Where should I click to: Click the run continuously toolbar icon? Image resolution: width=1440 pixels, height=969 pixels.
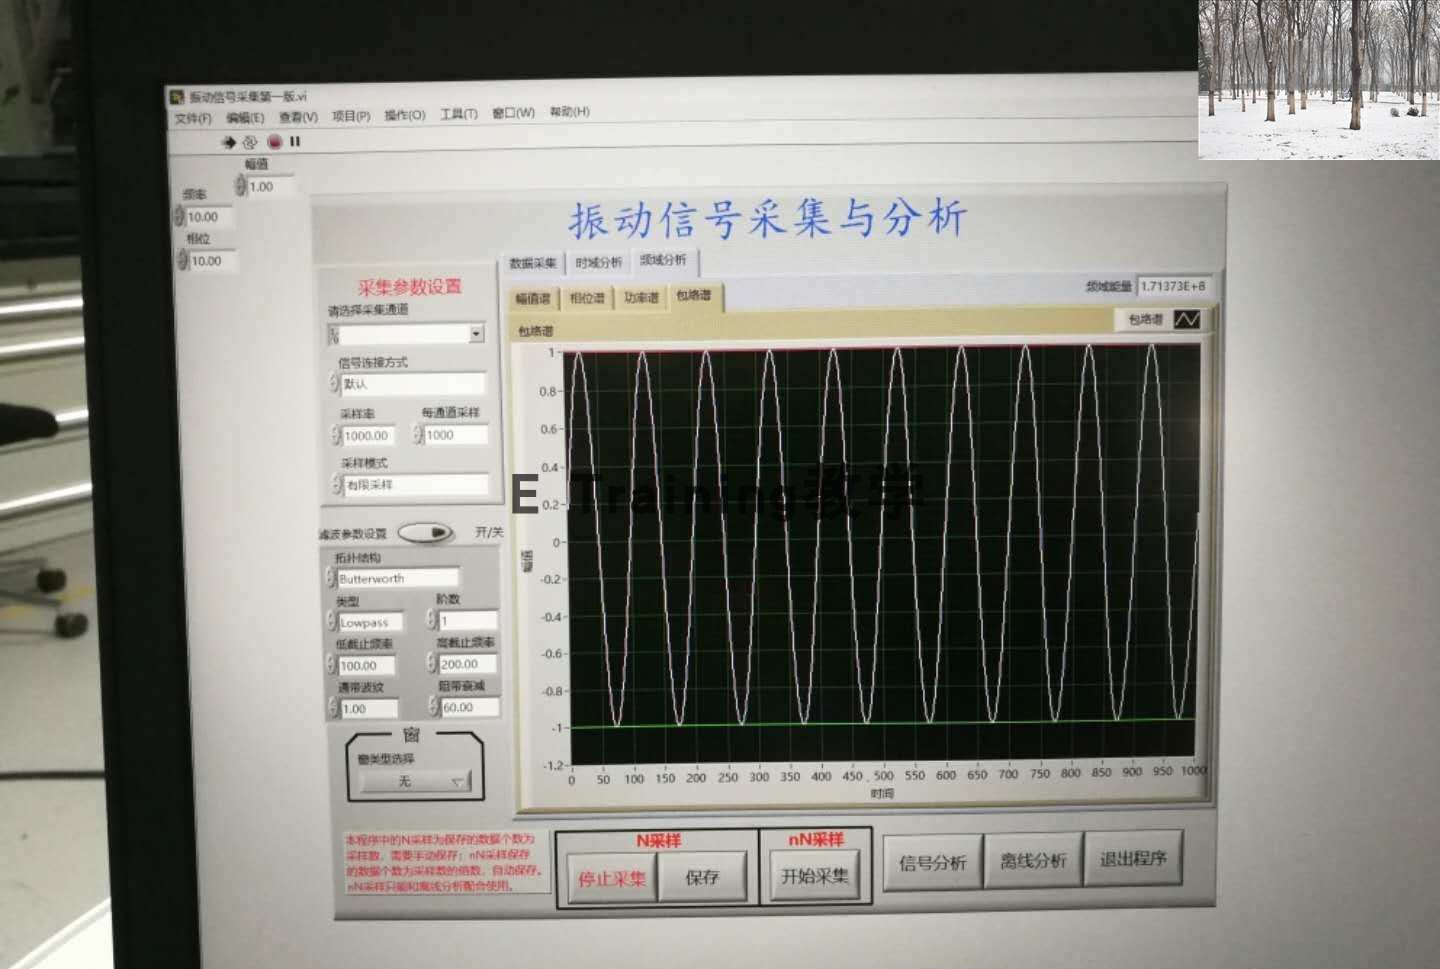click(x=249, y=143)
